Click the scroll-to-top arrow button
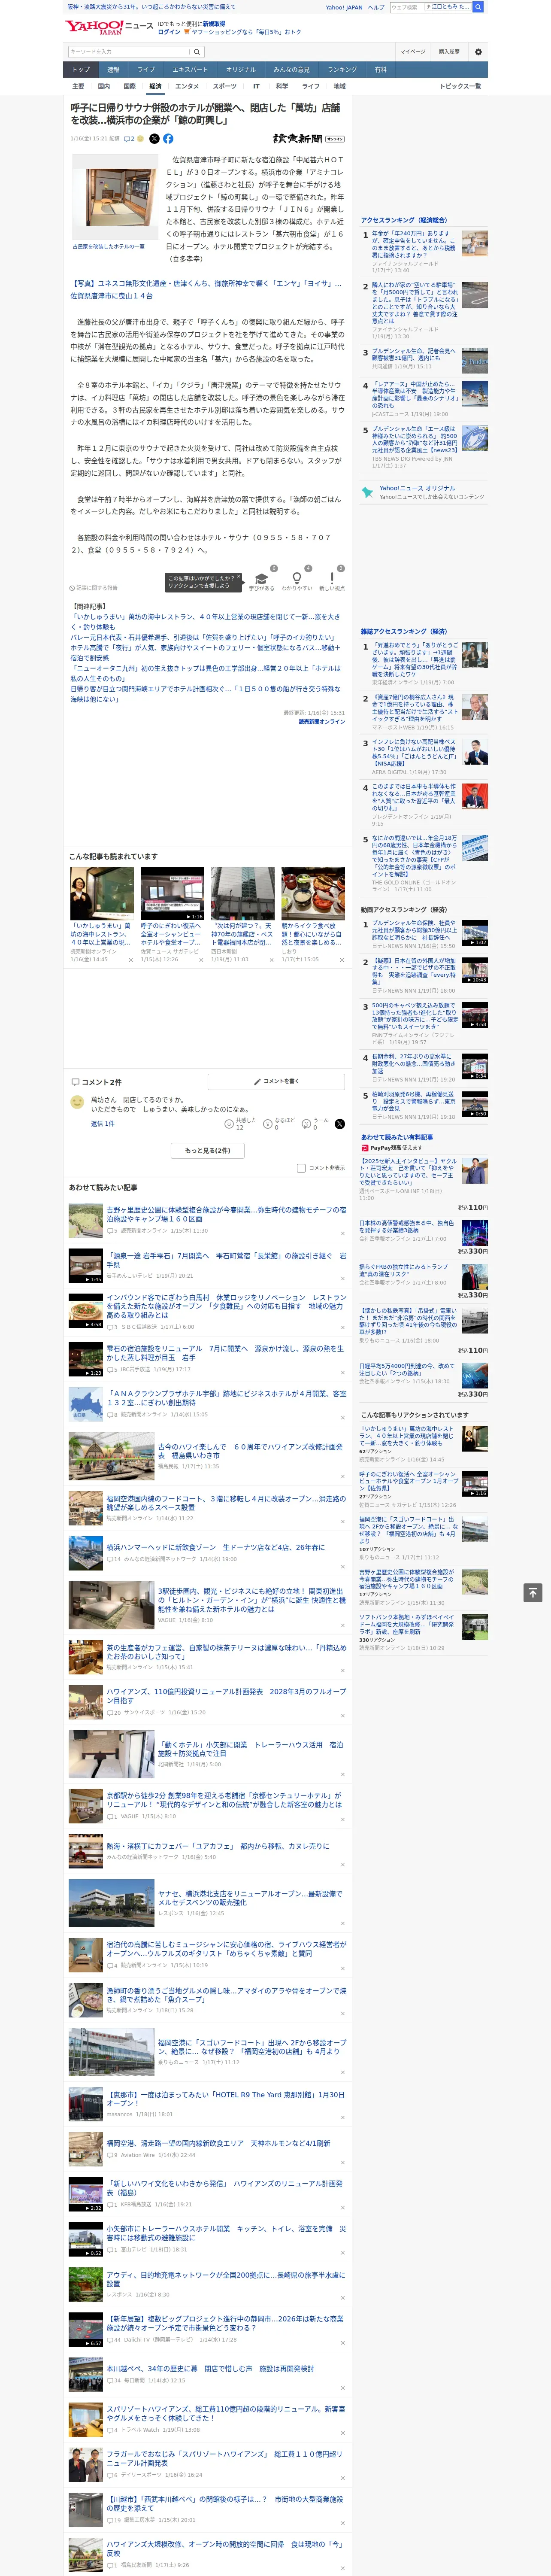 tap(532, 1593)
